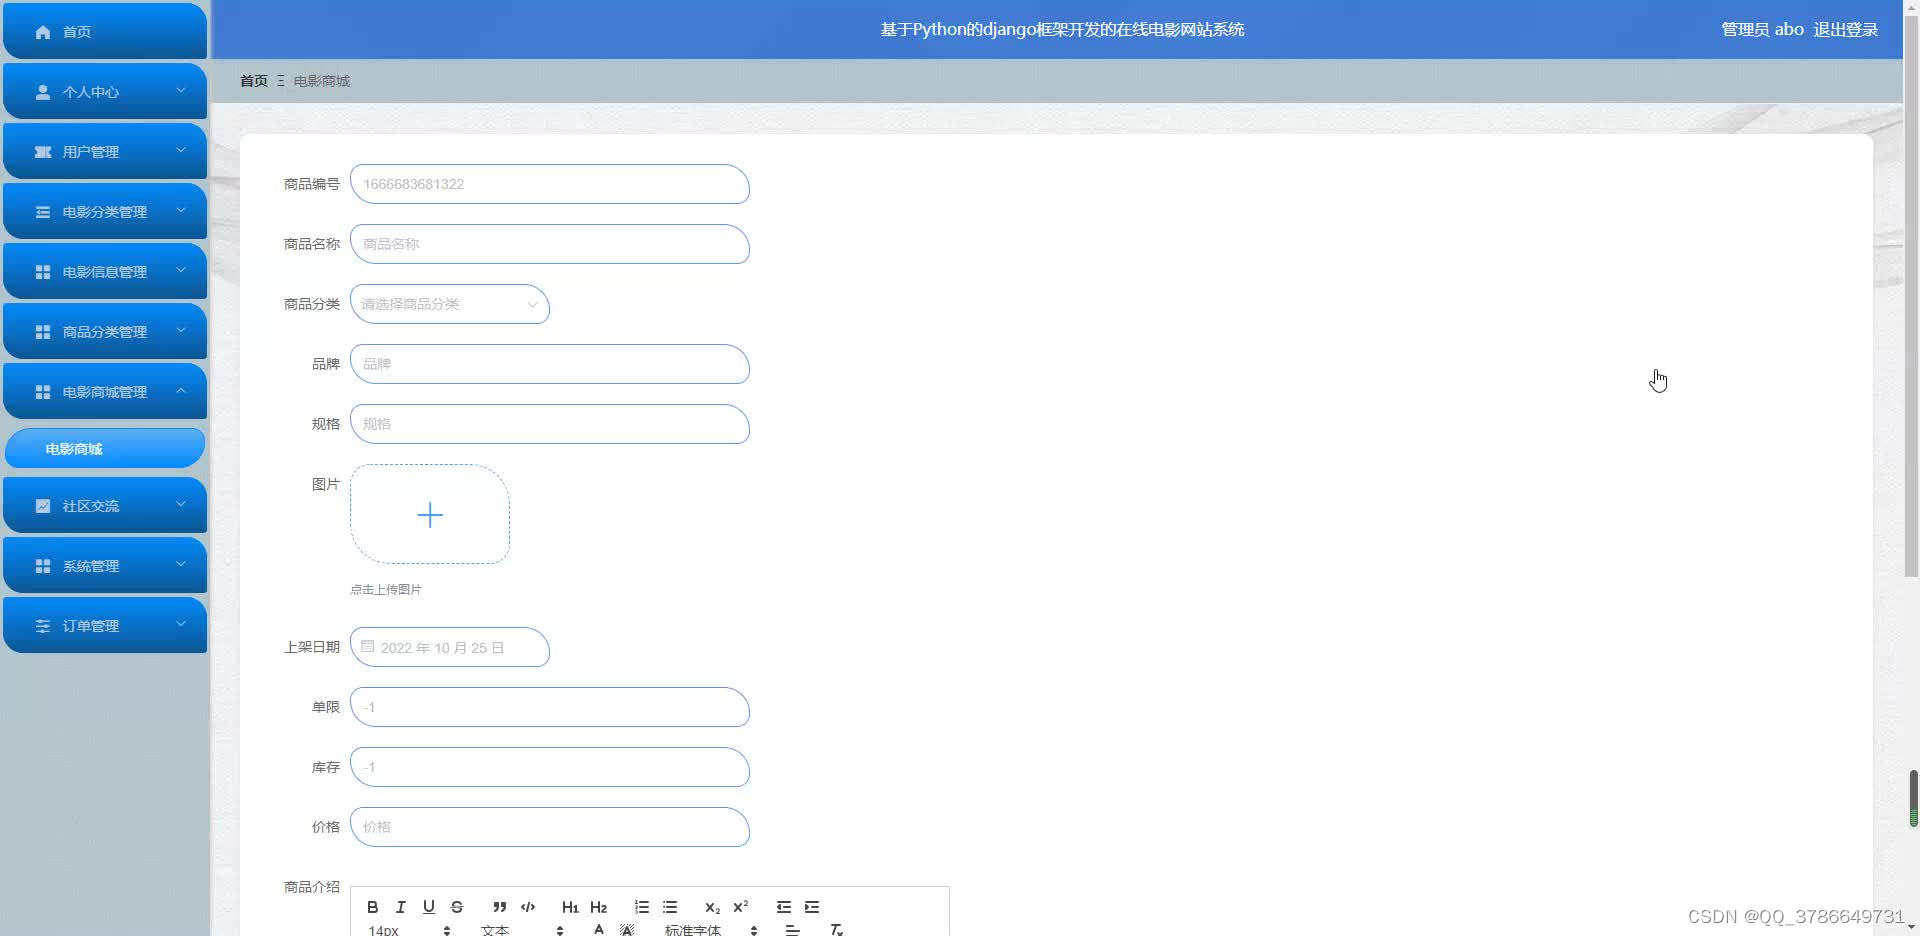Open the 电影分类管理 sidebar menu
The image size is (1920, 936).
pyautogui.click(x=105, y=211)
